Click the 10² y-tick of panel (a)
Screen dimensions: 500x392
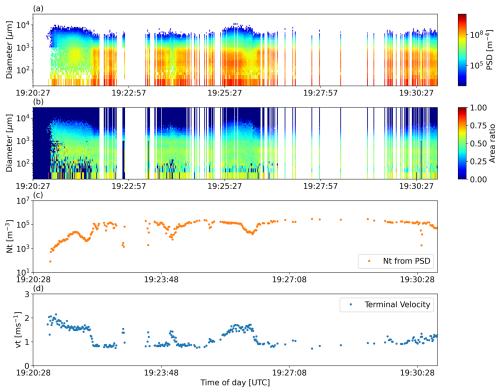[x=23, y=70]
